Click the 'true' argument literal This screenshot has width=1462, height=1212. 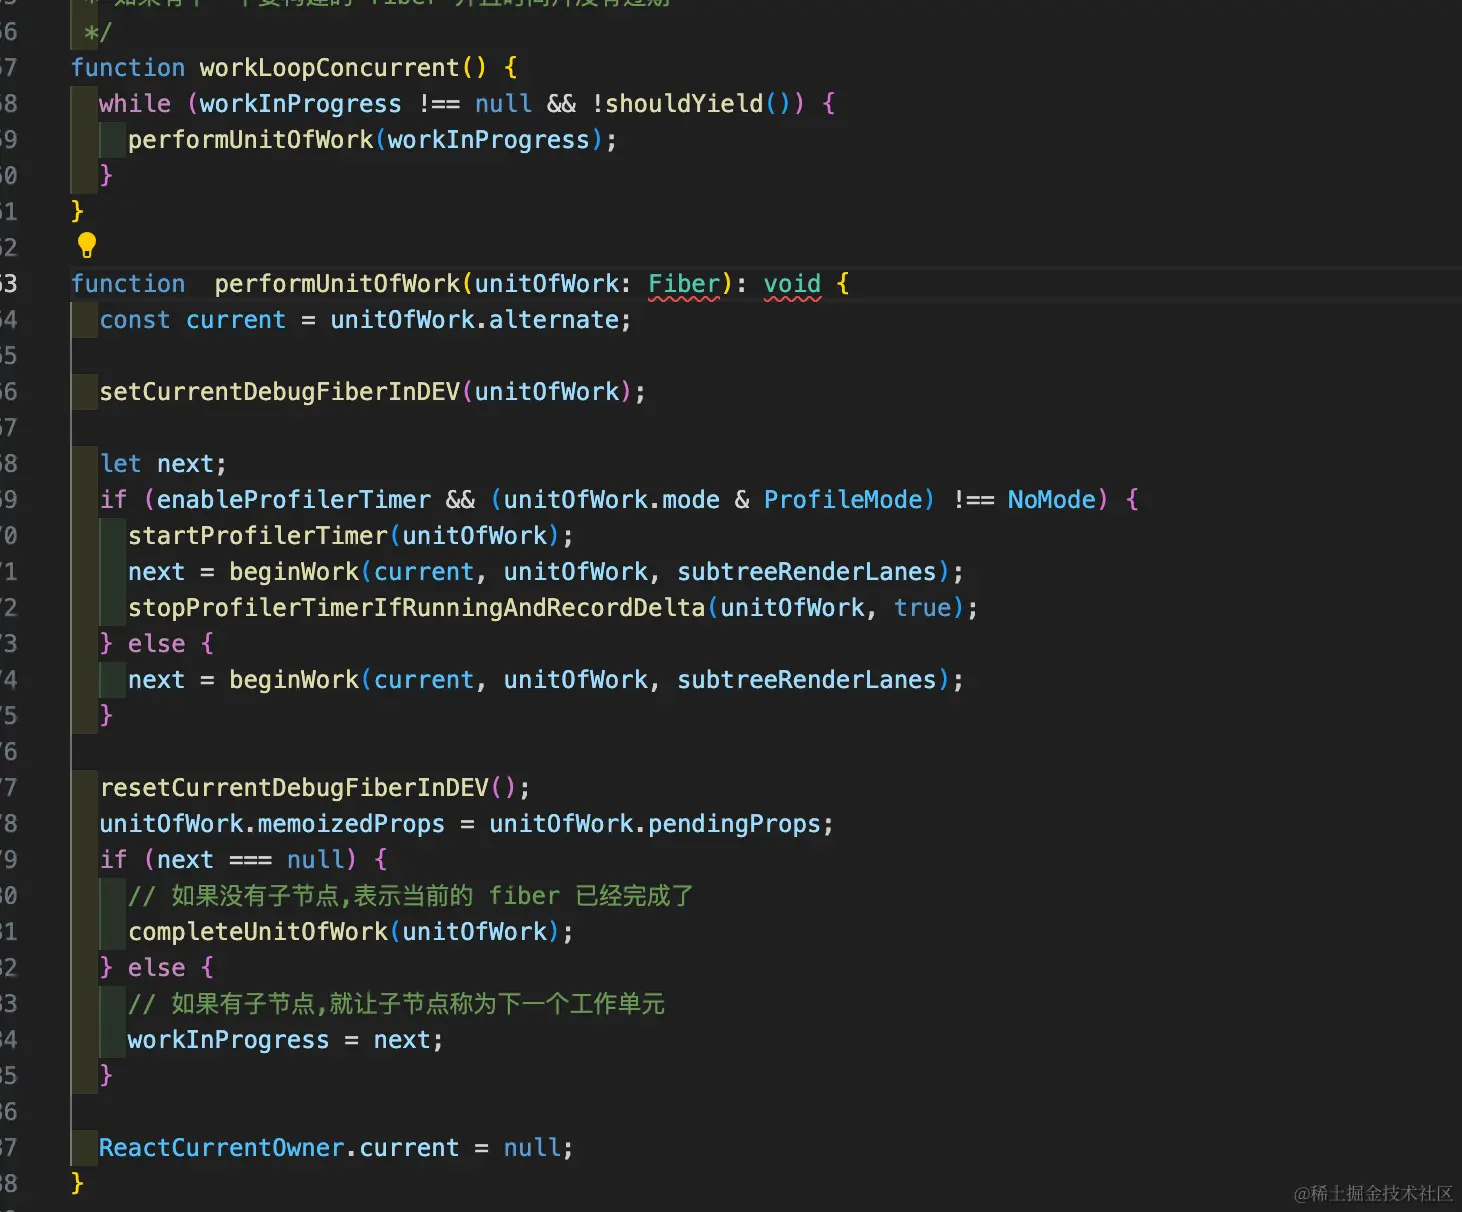pos(922,608)
